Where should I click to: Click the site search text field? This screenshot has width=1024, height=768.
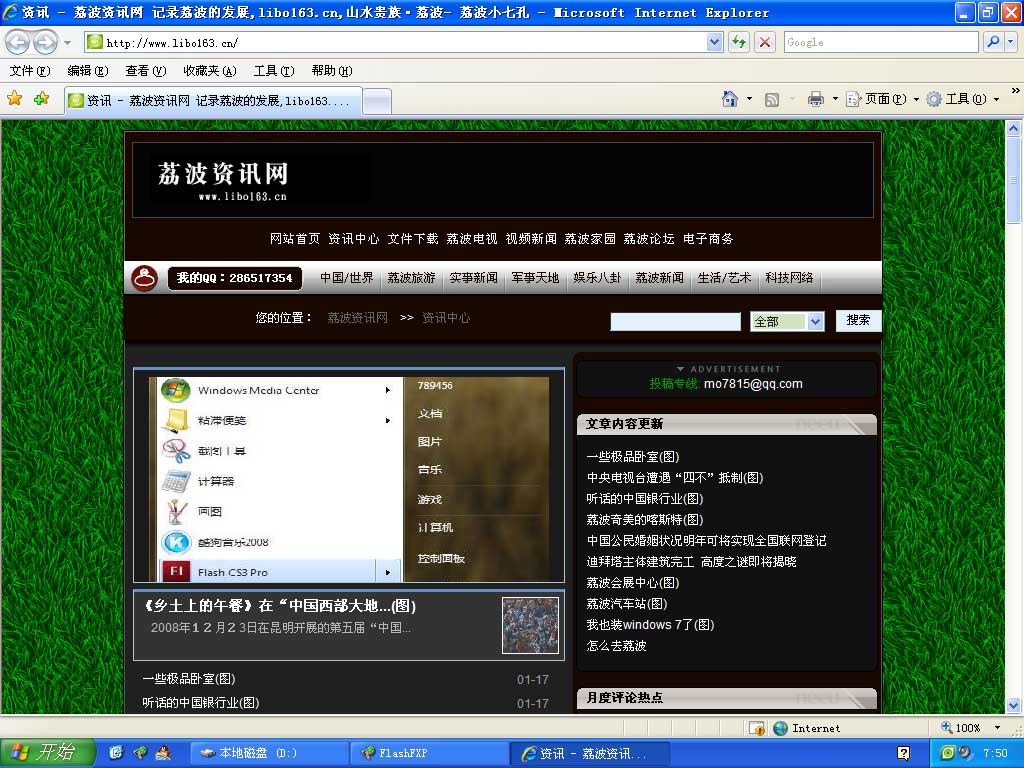(675, 321)
